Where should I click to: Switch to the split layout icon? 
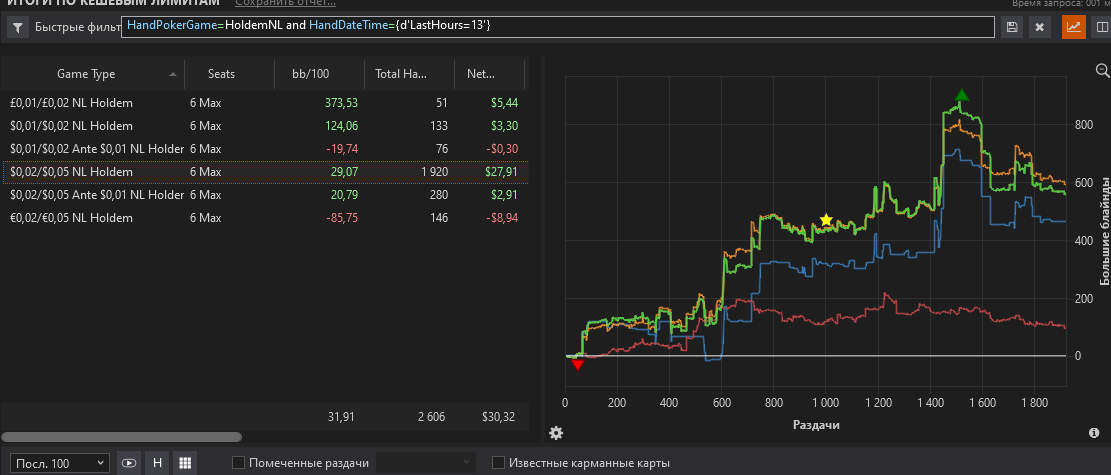1102,27
